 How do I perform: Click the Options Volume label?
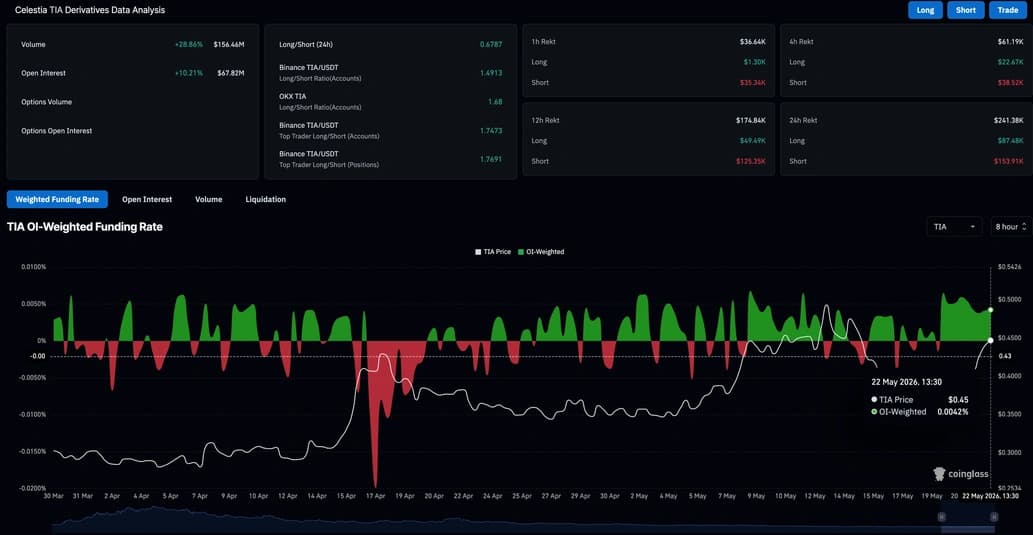[47, 102]
